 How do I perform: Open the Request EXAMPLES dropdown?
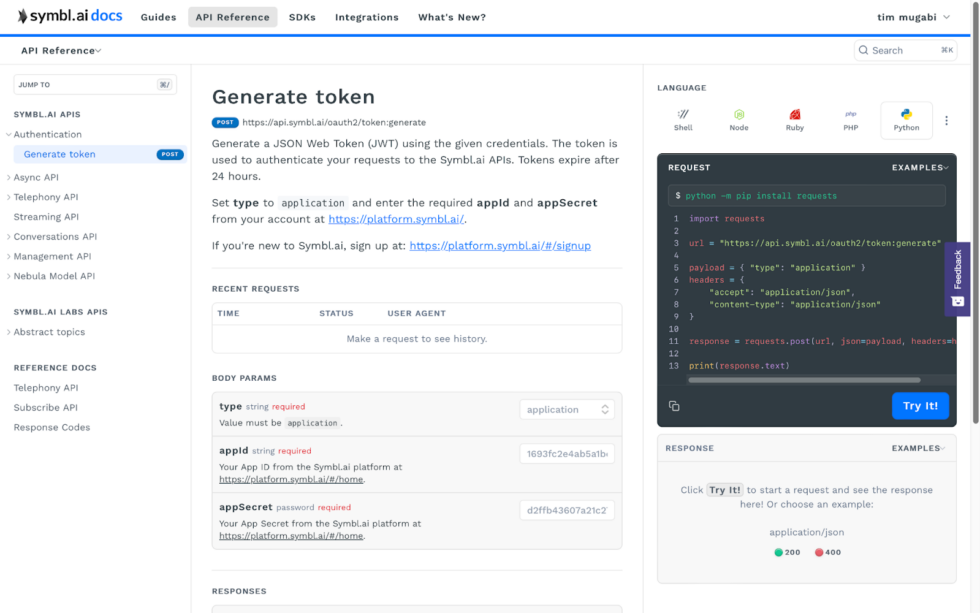click(919, 167)
